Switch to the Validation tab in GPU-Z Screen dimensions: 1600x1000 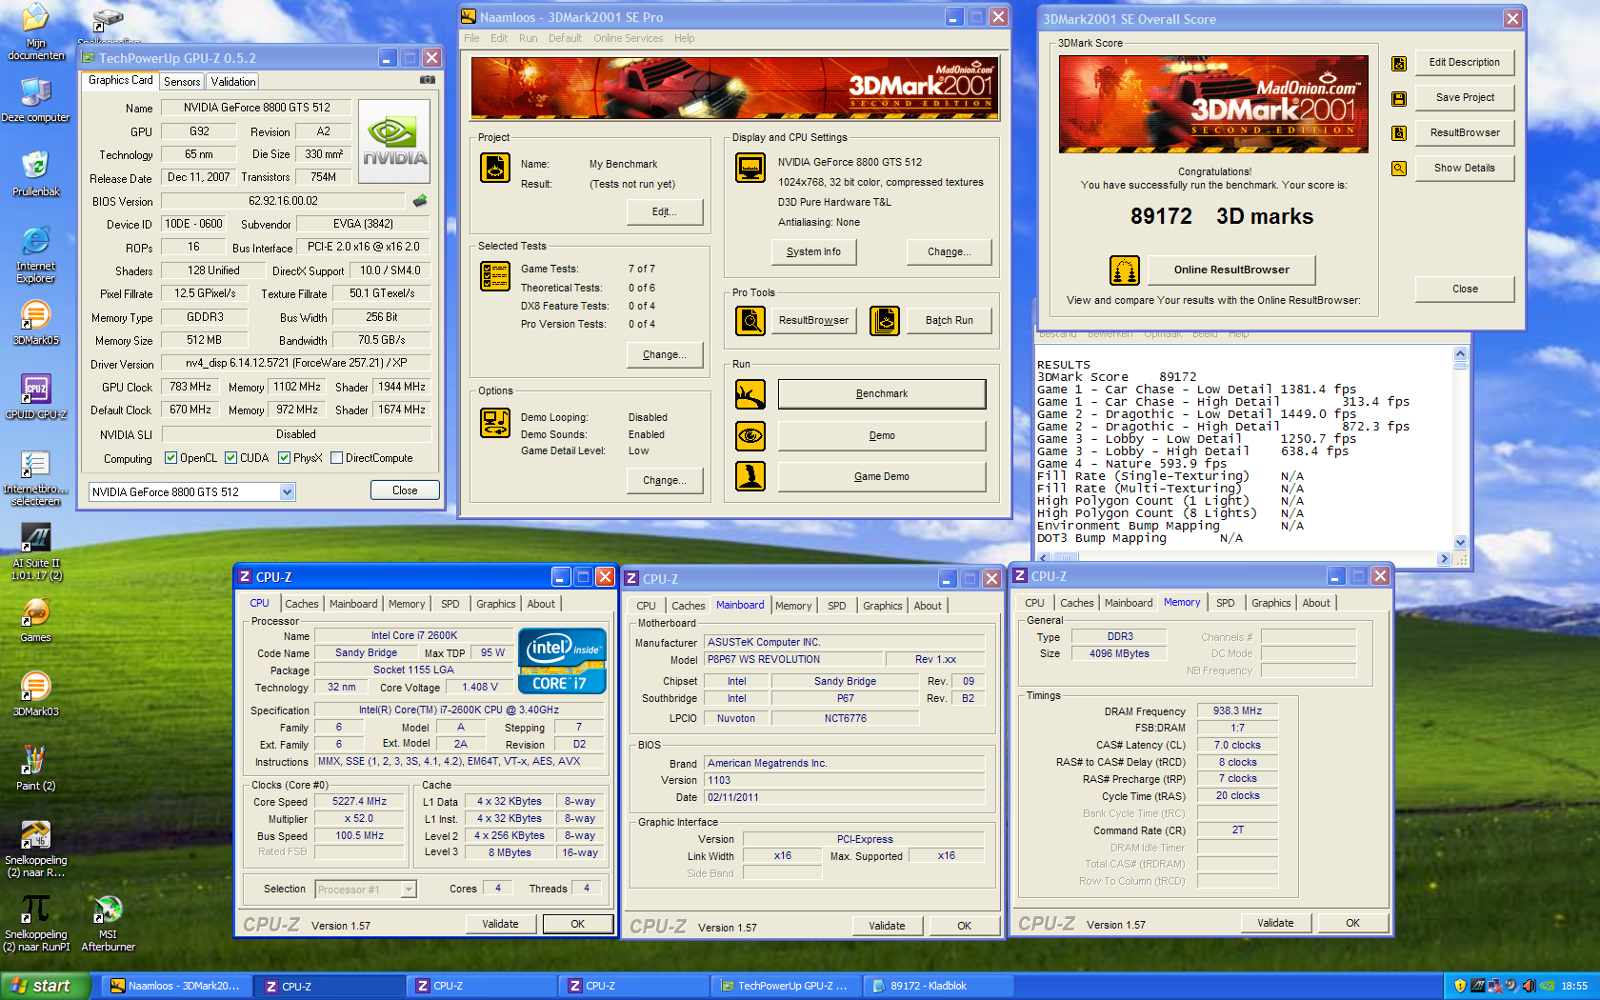[x=233, y=82]
